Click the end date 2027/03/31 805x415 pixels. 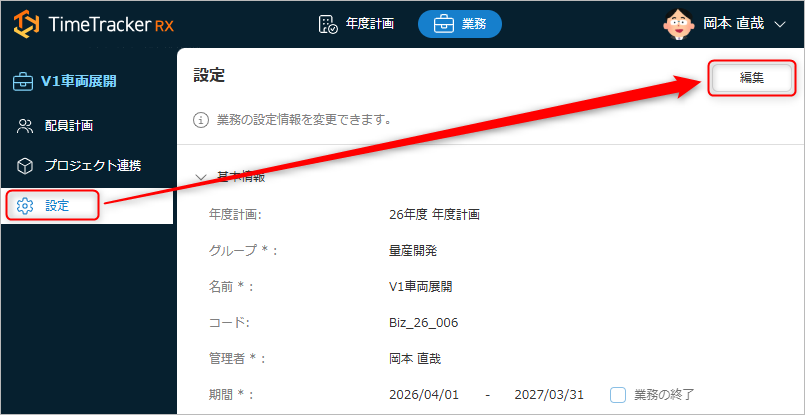pos(550,394)
